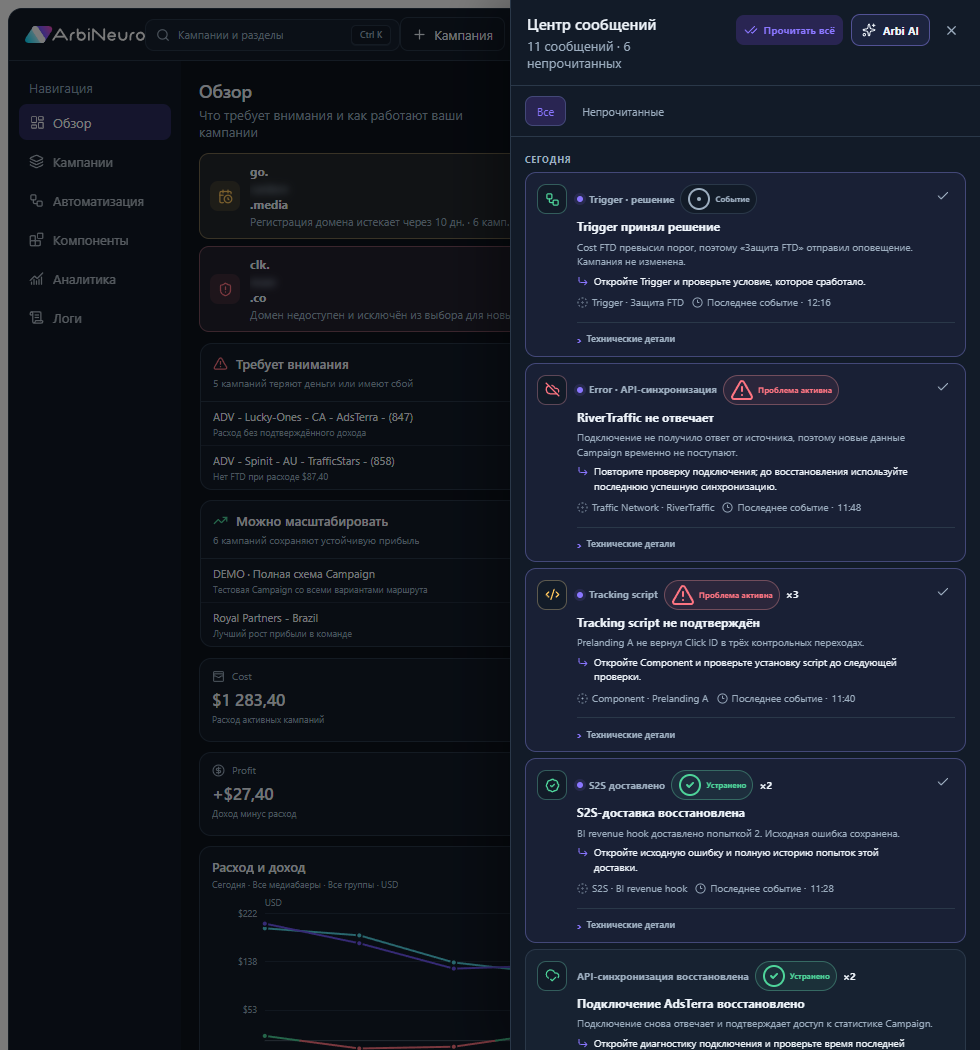This screenshot has width=980, height=1050.
Task: Switch to Непрочитанные filter tab
Action: [x=623, y=112]
